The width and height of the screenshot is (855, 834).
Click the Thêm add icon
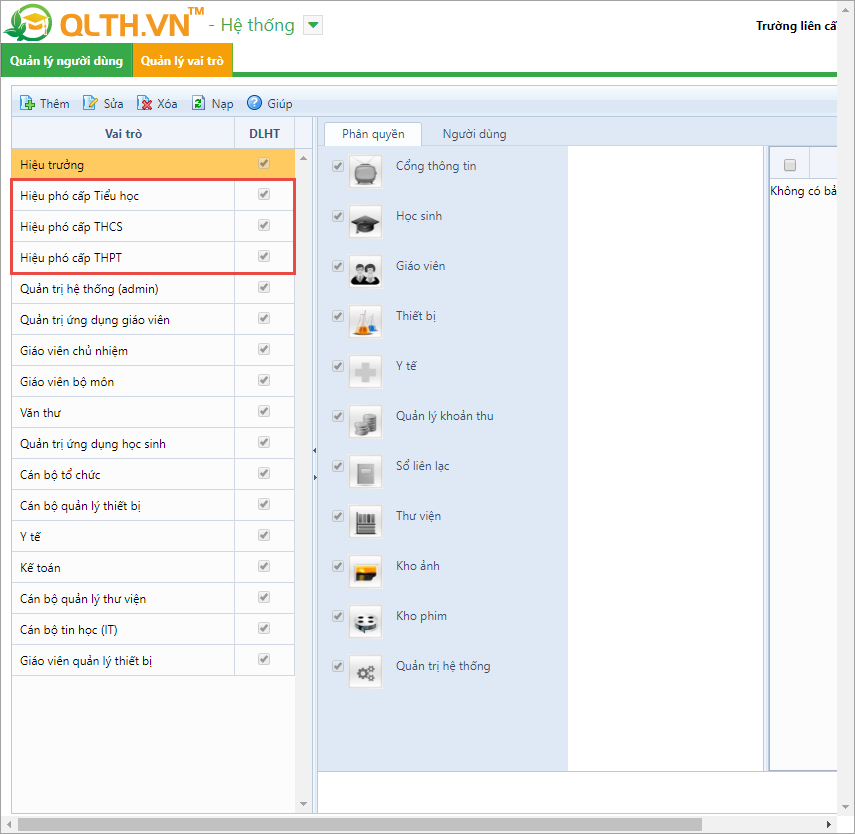click(x=27, y=103)
